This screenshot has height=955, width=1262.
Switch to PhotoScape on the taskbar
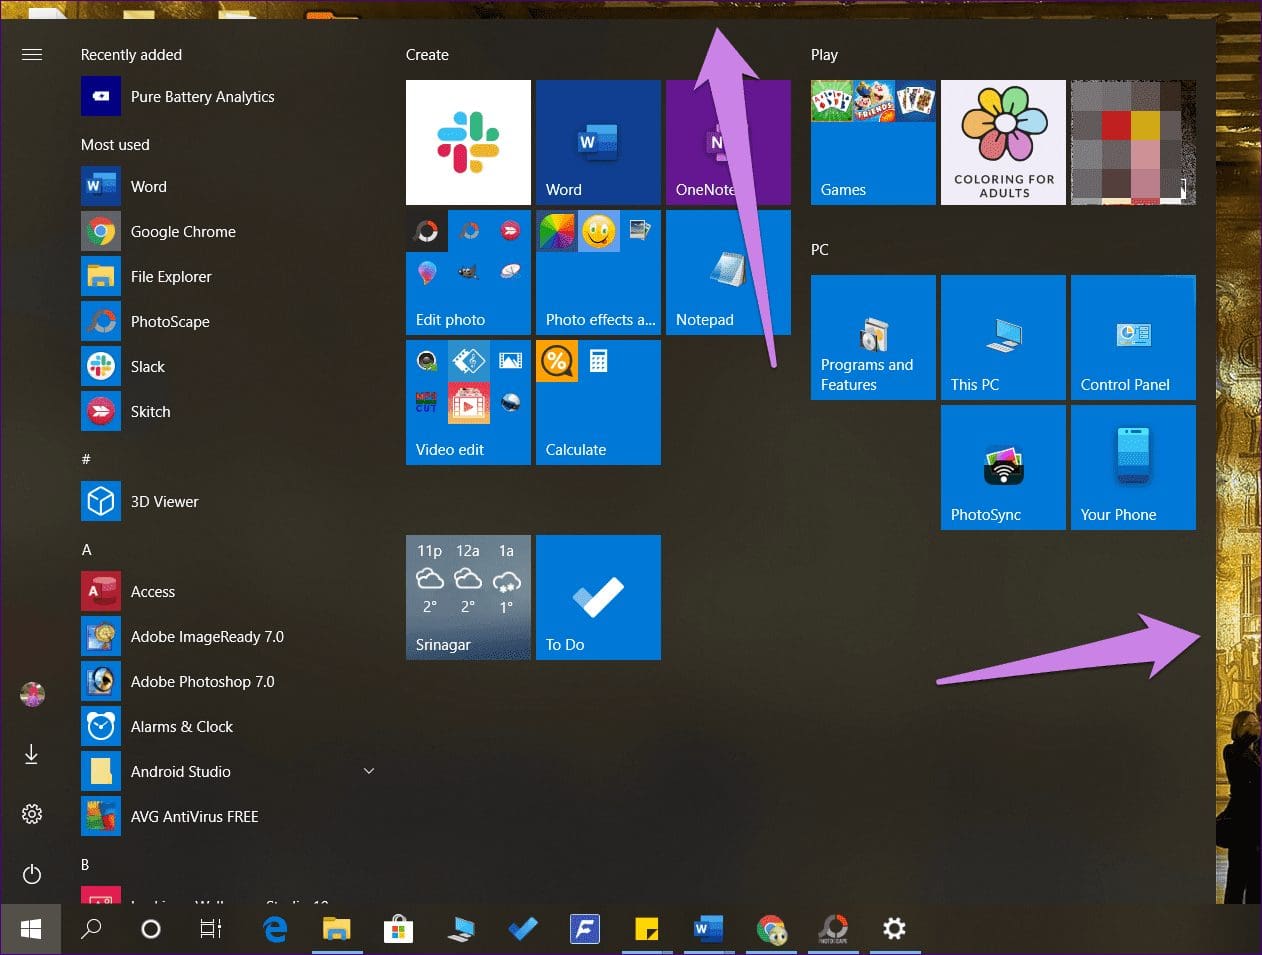coord(833,929)
